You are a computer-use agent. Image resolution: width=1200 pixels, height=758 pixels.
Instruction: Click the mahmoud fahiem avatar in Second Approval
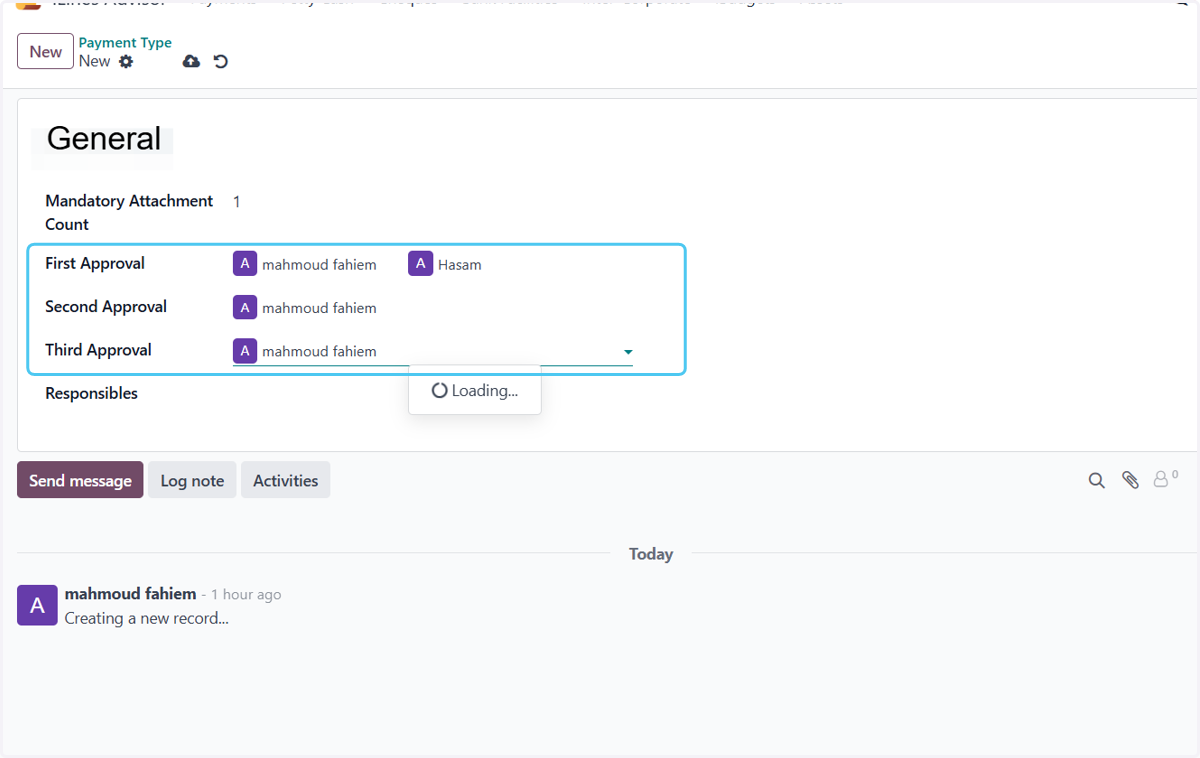coord(245,307)
